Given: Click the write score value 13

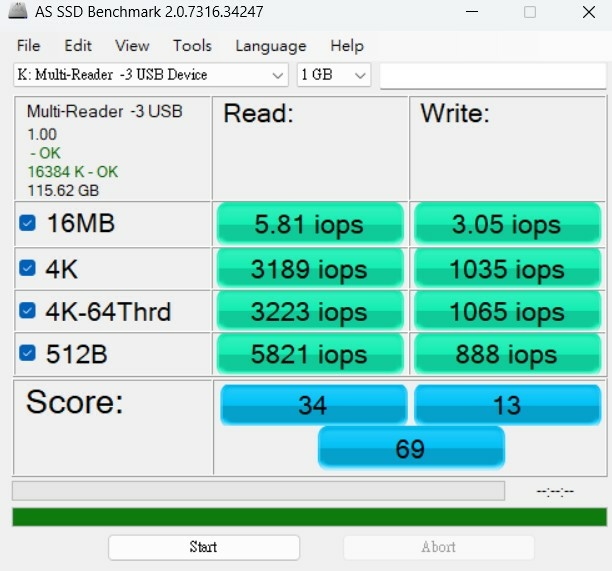Looking at the screenshot, I should point(507,404).
